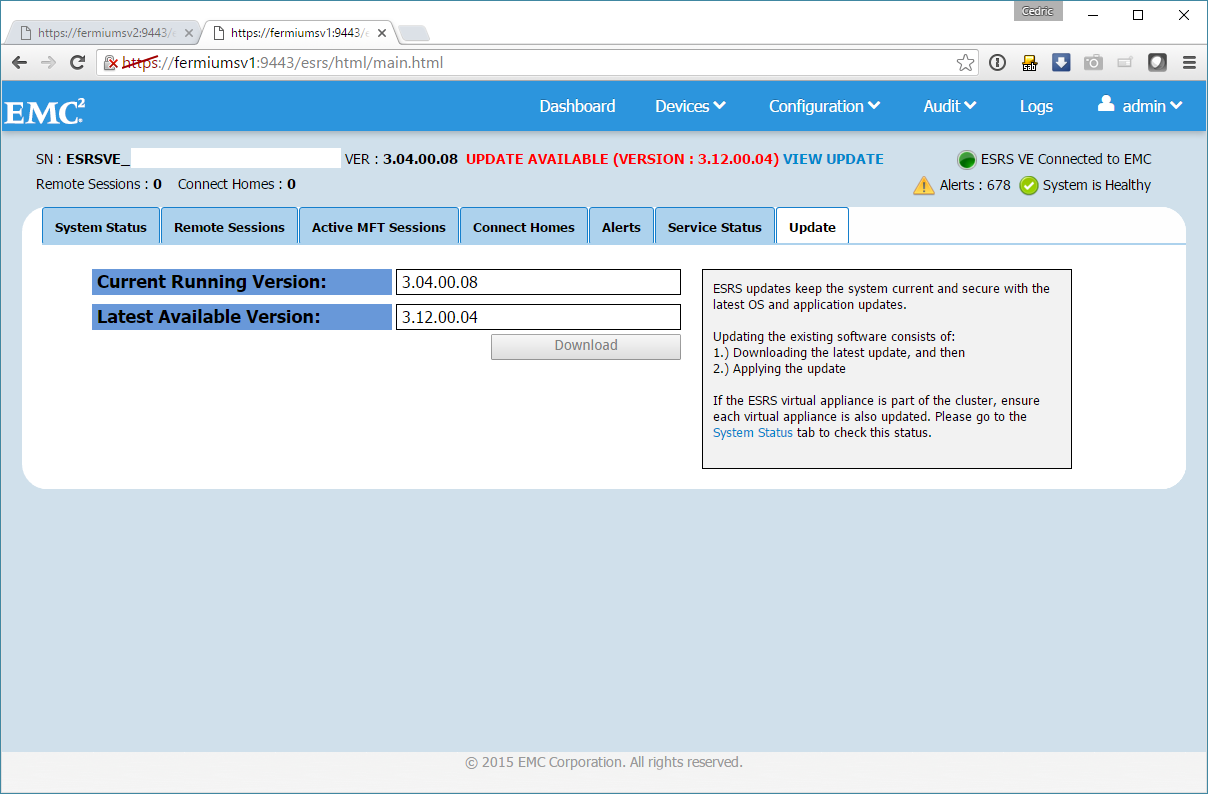
Task: Click the green ESRS connection status icon
Action: tap(966, 160)
